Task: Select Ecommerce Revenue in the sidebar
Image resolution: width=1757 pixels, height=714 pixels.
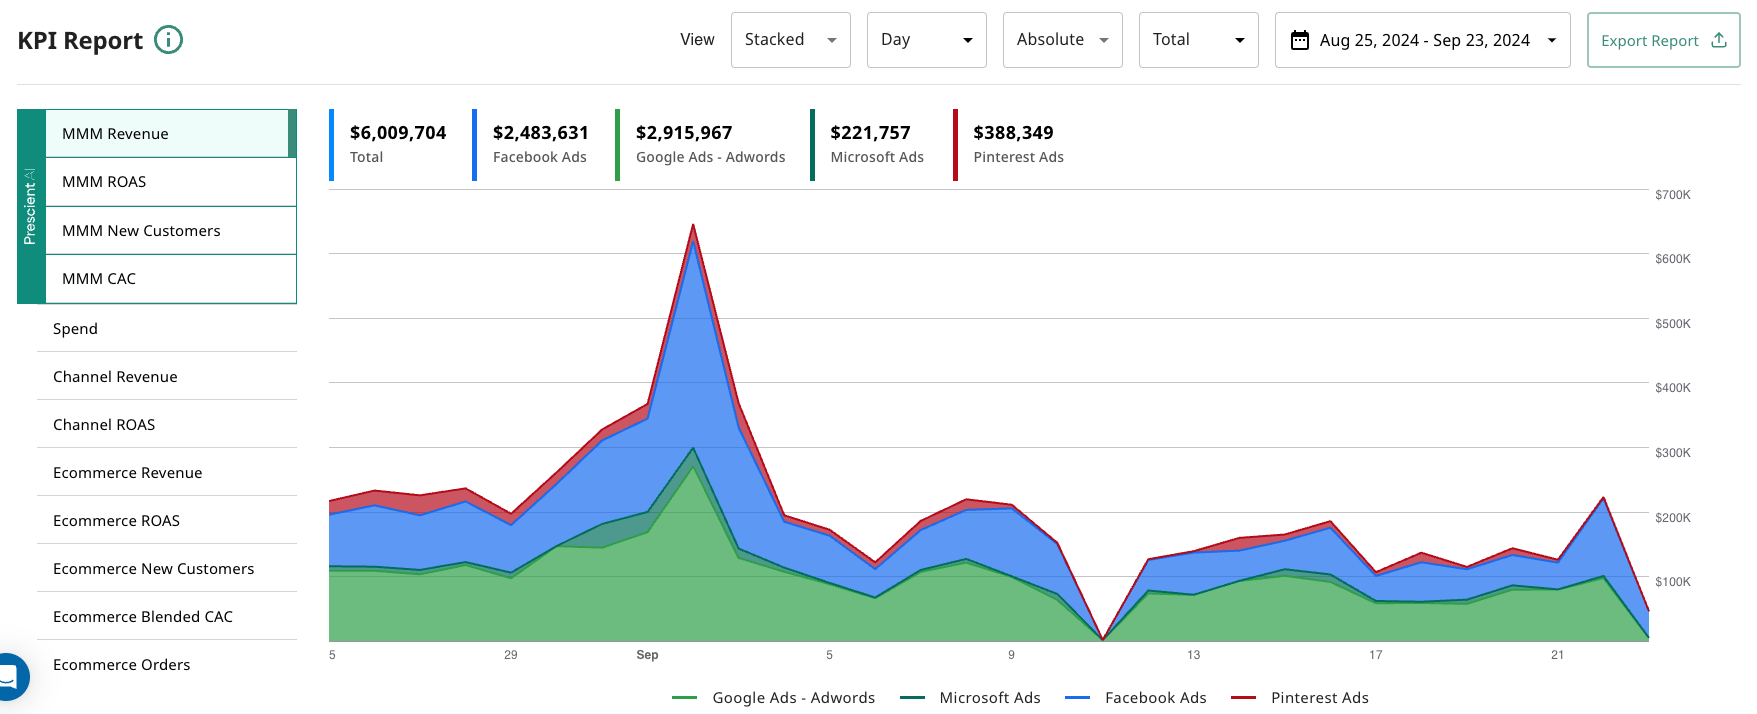Action: coord(167,472)
